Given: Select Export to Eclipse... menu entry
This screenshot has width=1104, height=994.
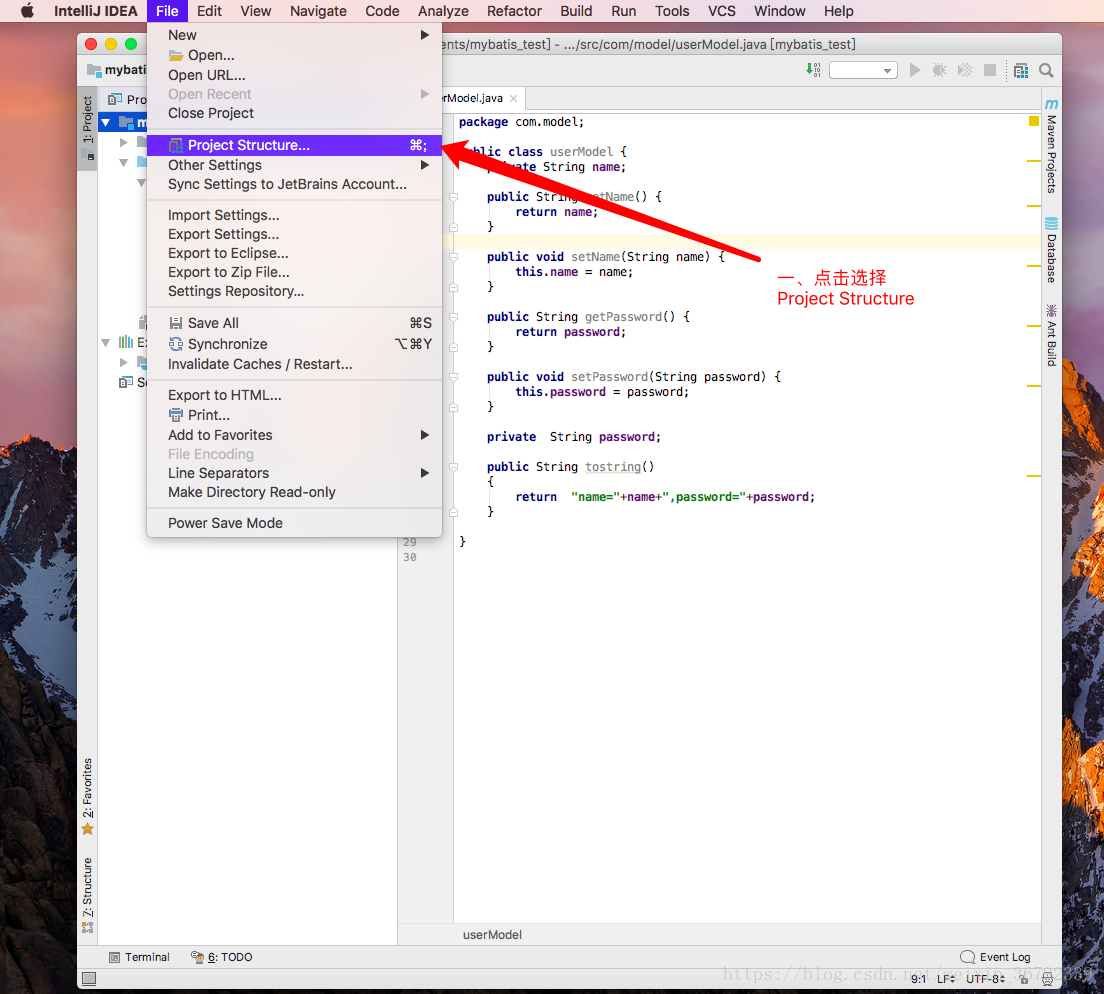Looking at the screenshot, I should click(294, 253).
